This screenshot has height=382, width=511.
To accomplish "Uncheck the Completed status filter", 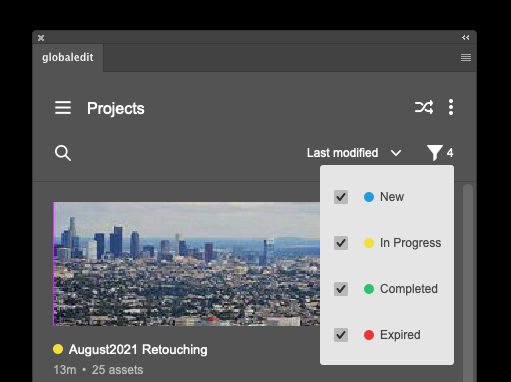I will point(341,289).
